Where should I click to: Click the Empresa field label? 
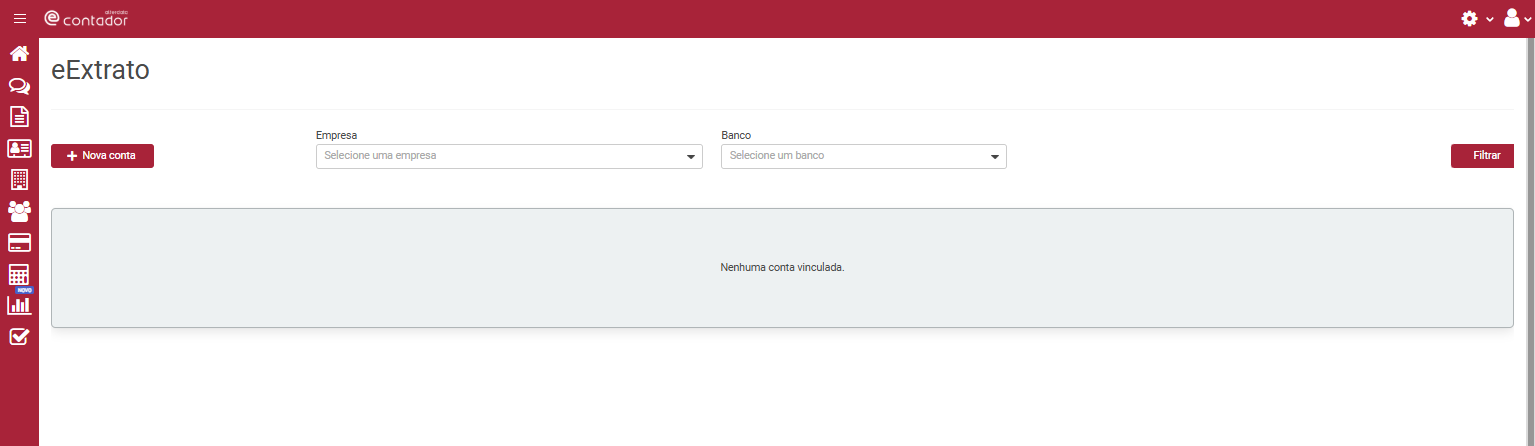point(337,135)
